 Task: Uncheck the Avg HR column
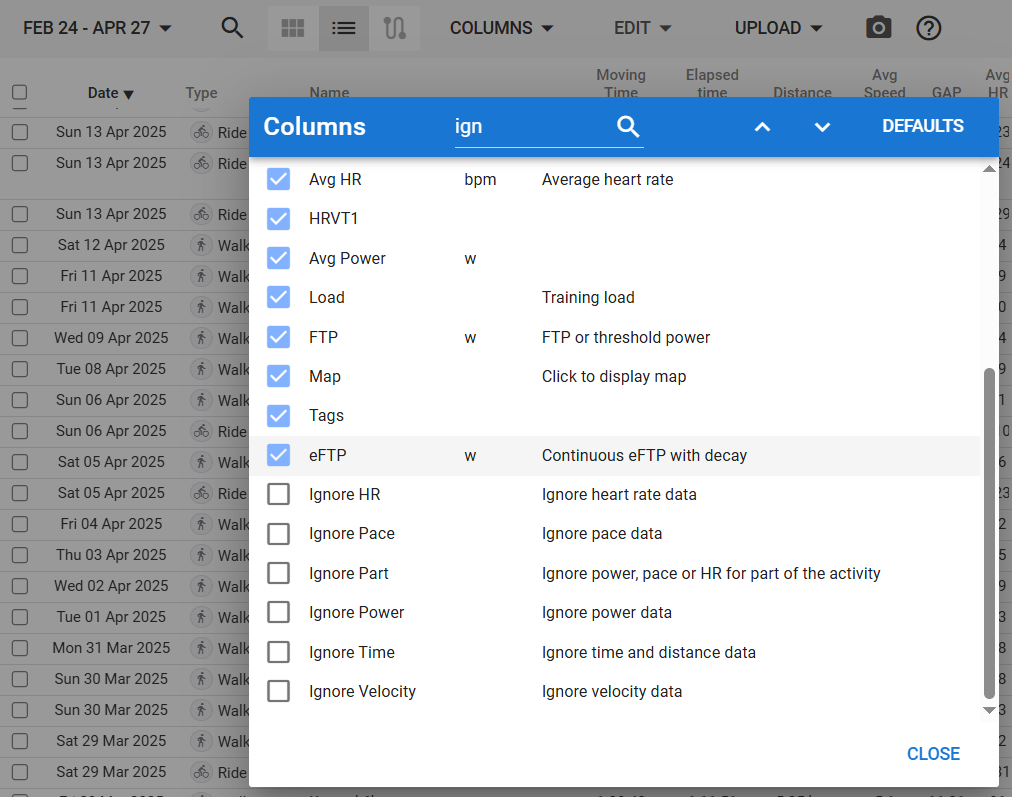click(278, 179)
